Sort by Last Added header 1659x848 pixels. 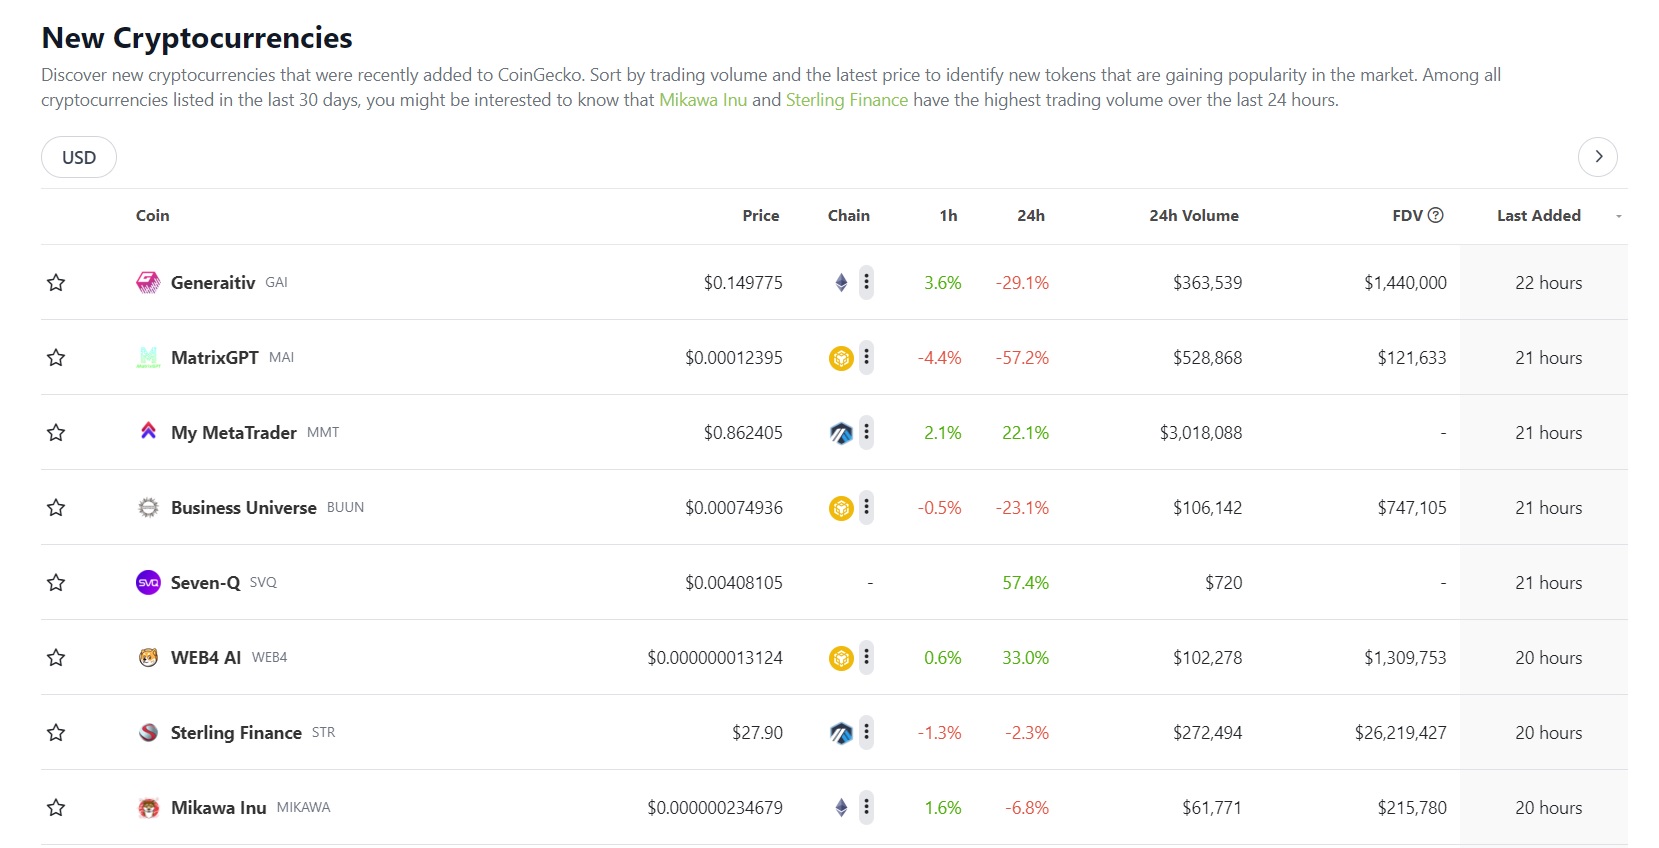(1539, 215)
